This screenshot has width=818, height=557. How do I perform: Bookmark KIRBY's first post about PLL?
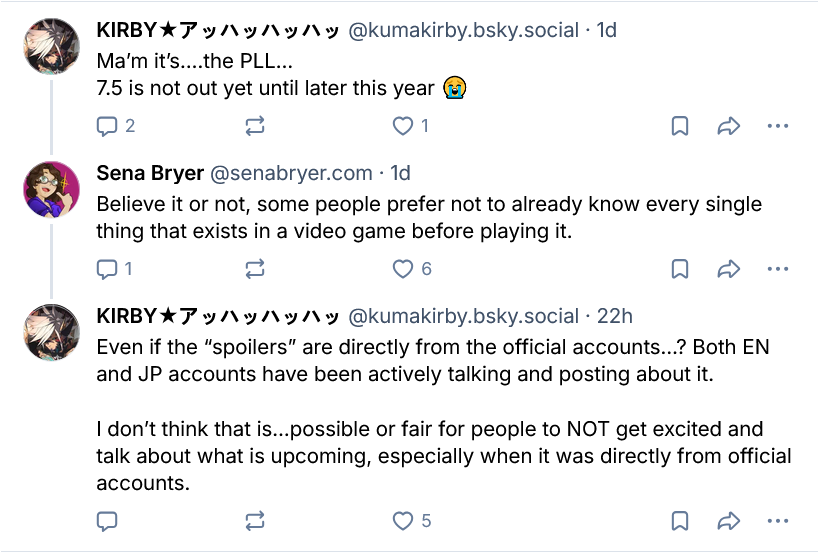(x=679, y=126)
